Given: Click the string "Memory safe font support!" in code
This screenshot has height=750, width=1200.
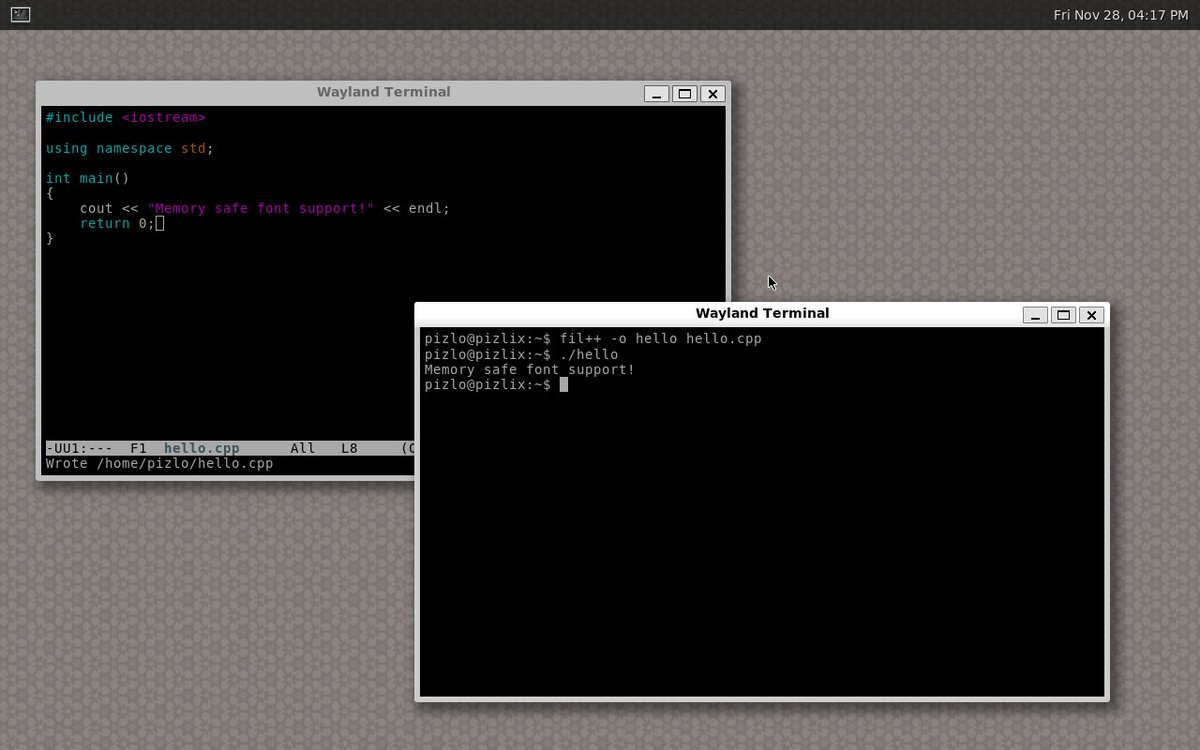Looking at the screenshot, I should coord(261,208).
